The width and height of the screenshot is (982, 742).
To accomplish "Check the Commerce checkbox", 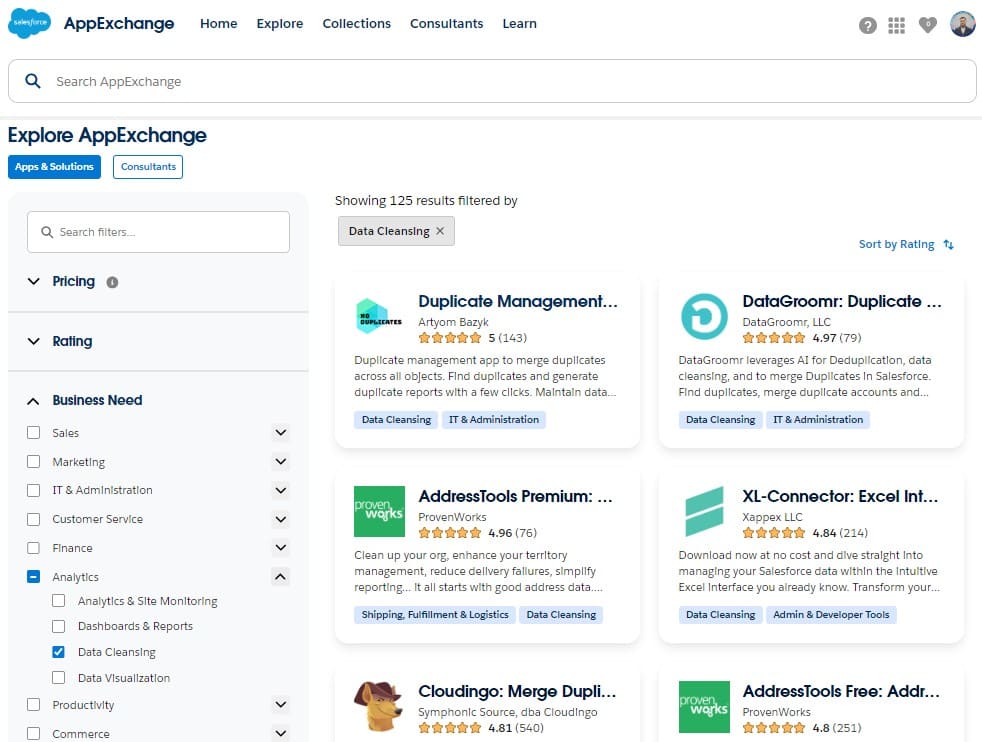I will 34,733.
